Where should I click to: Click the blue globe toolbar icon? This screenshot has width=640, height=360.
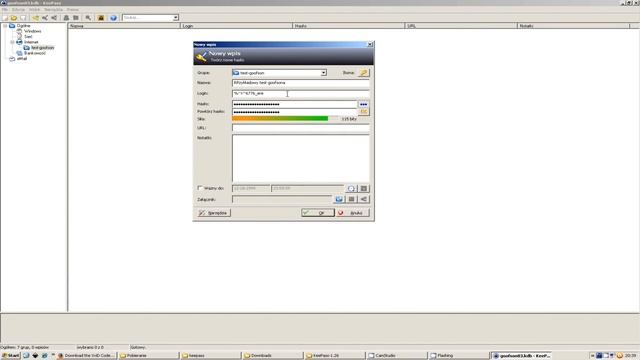(113, 18)
